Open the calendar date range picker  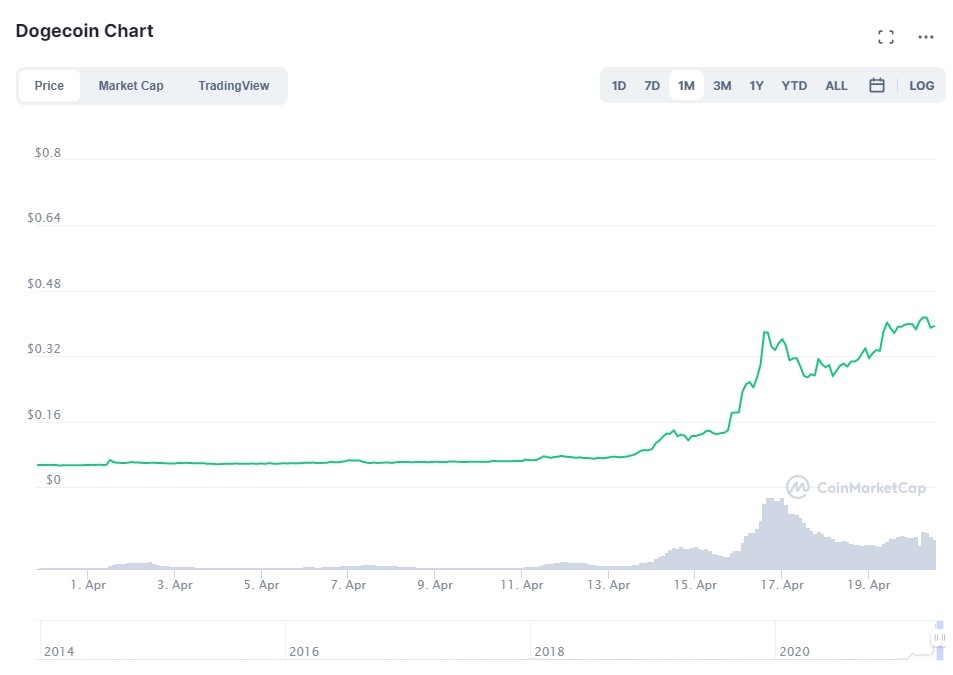tap(876, 85)
